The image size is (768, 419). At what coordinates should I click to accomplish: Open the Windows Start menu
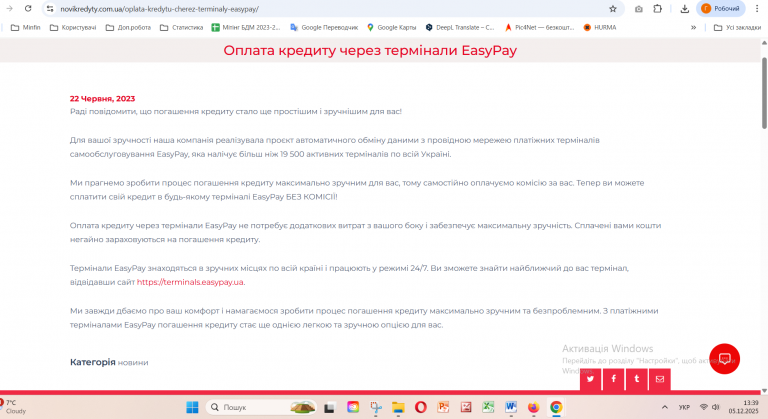[x=192, y=407]
